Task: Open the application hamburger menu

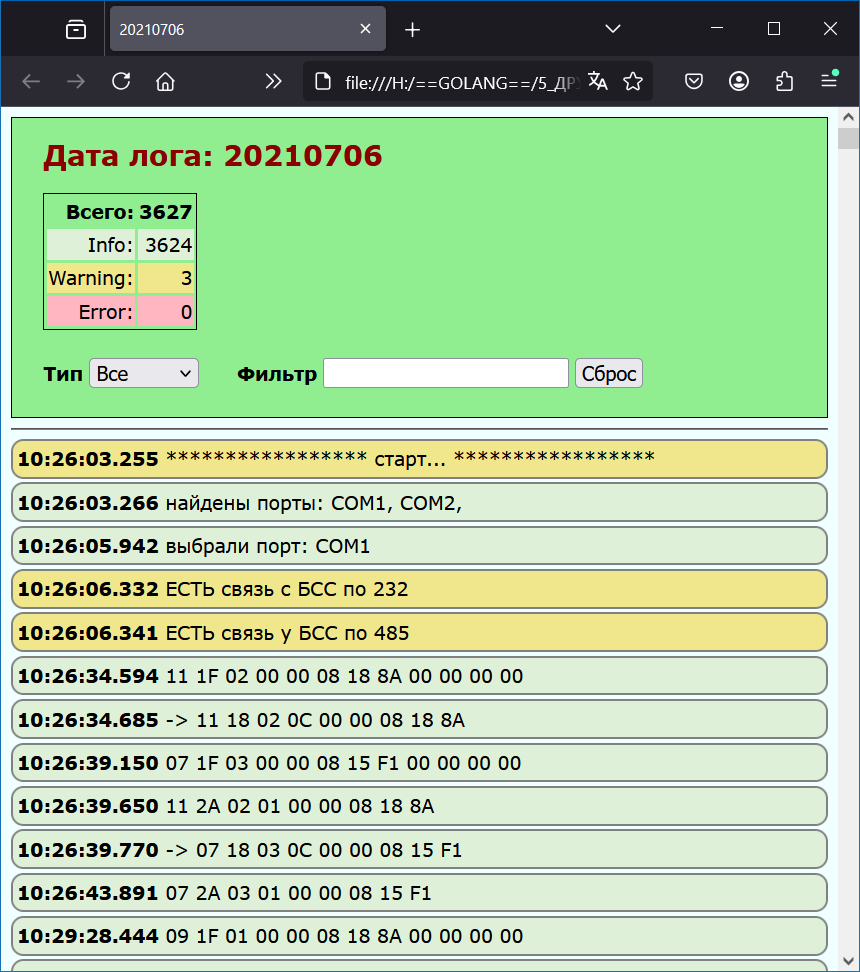Action: pyautogui.click(x=830, y=80)
